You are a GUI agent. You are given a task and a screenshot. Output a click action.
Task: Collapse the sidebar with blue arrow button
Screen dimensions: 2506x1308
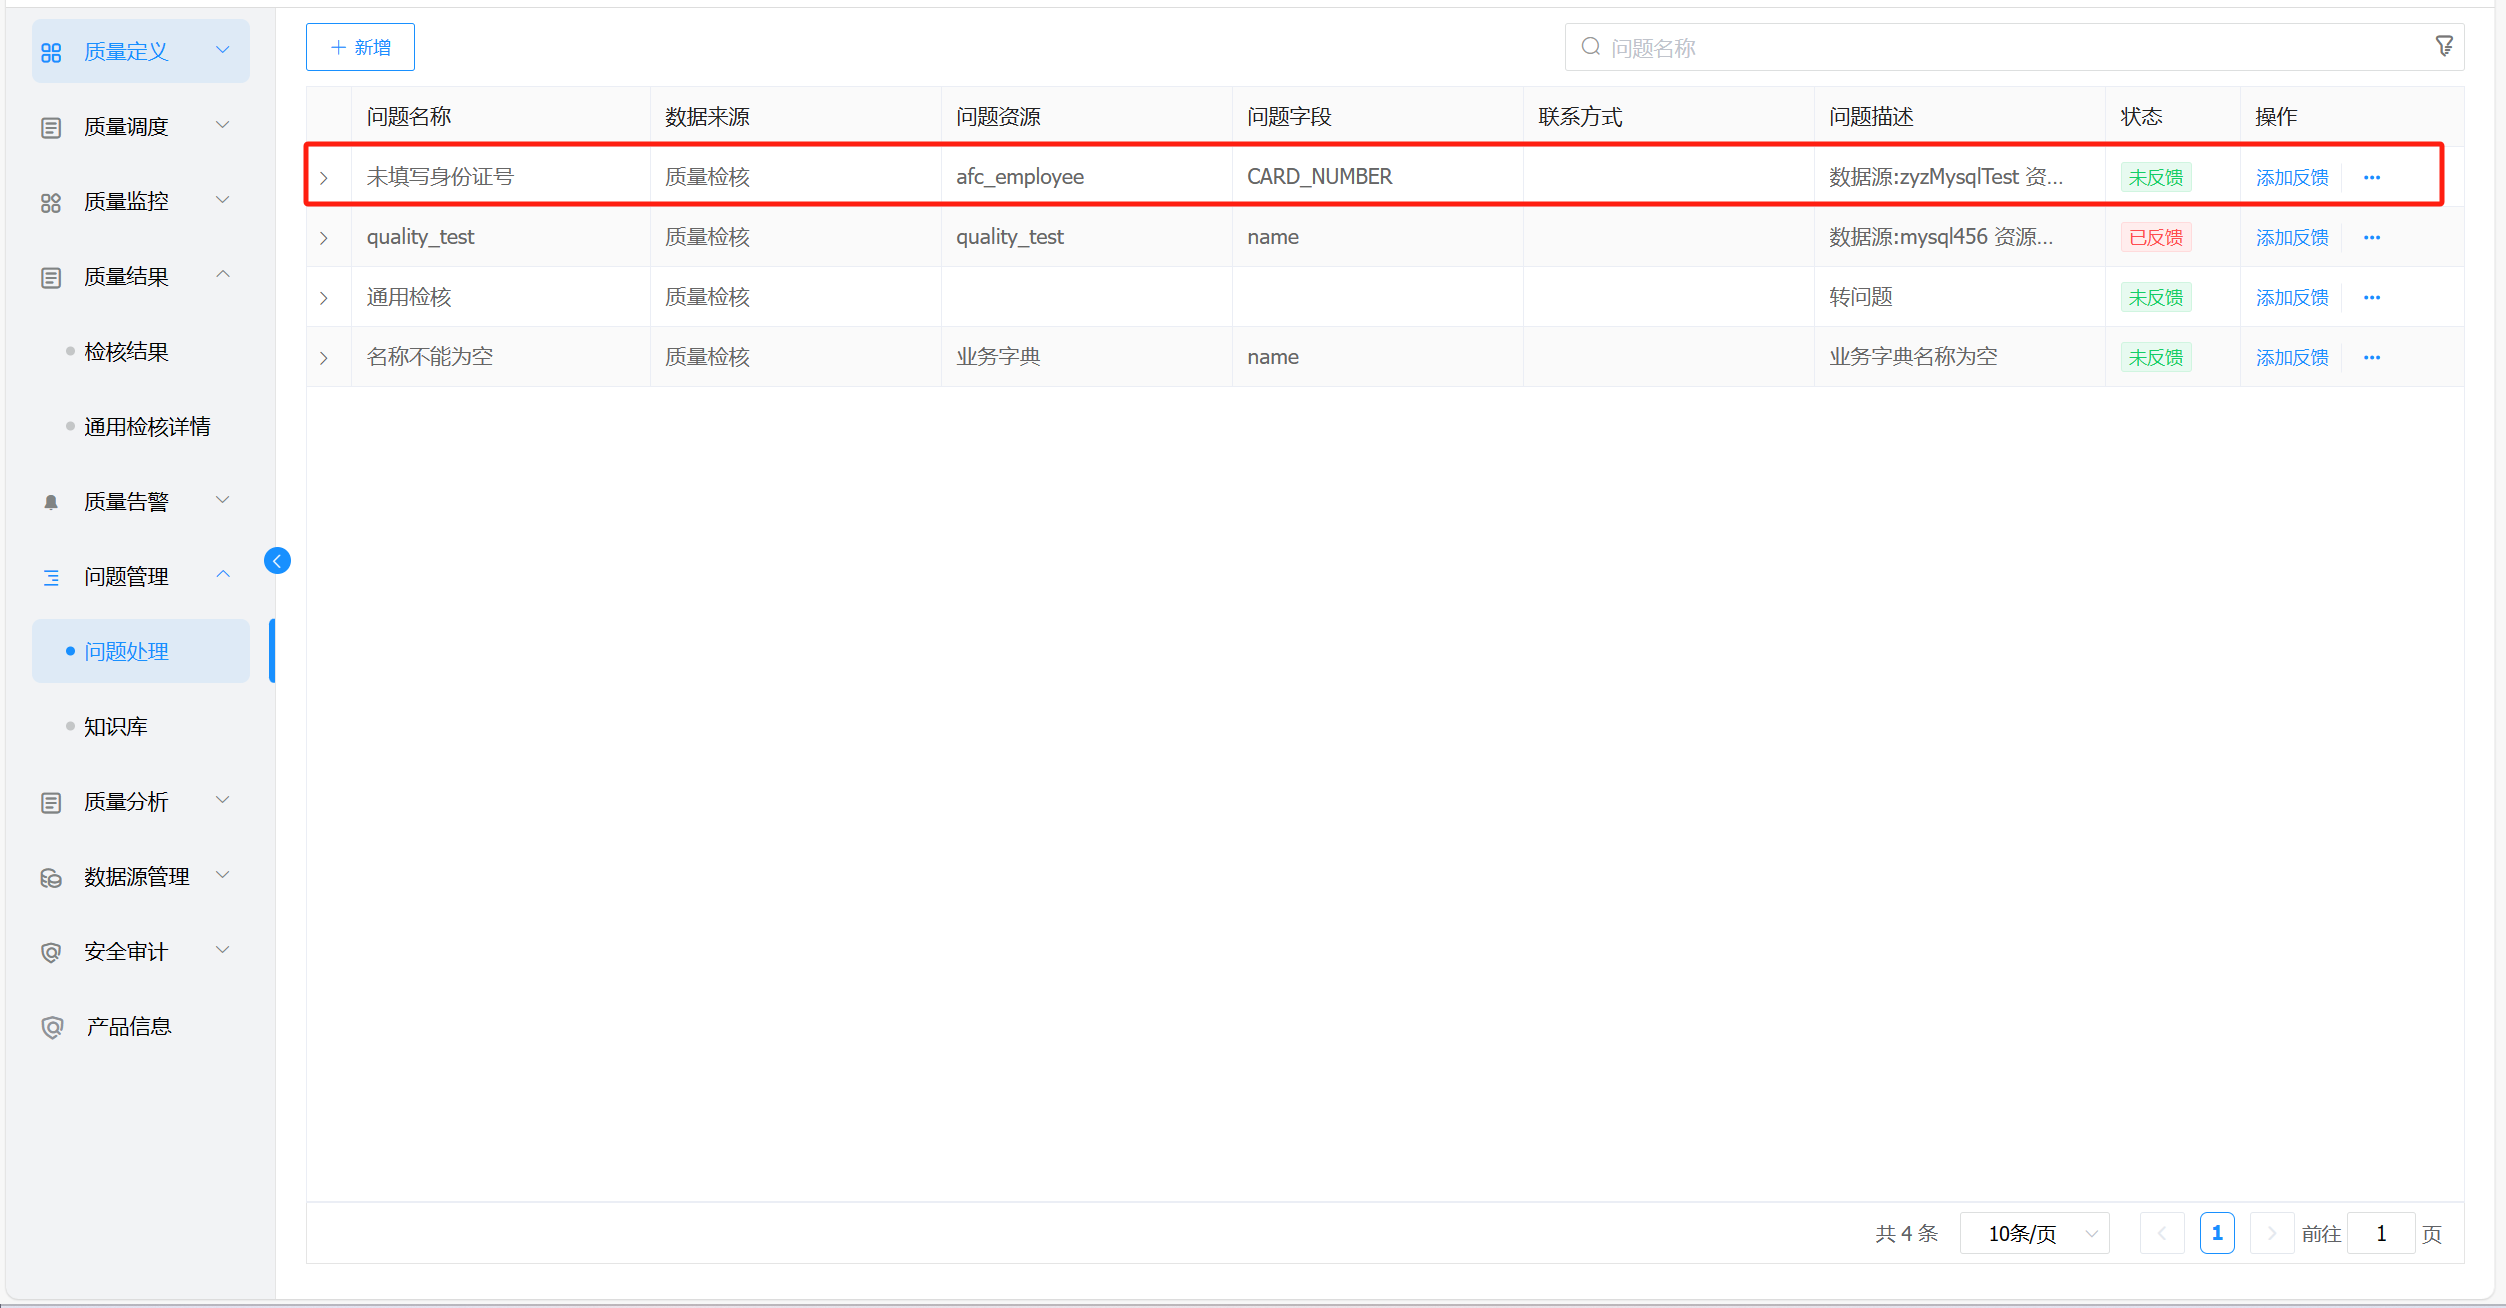[x=277, y=561]
